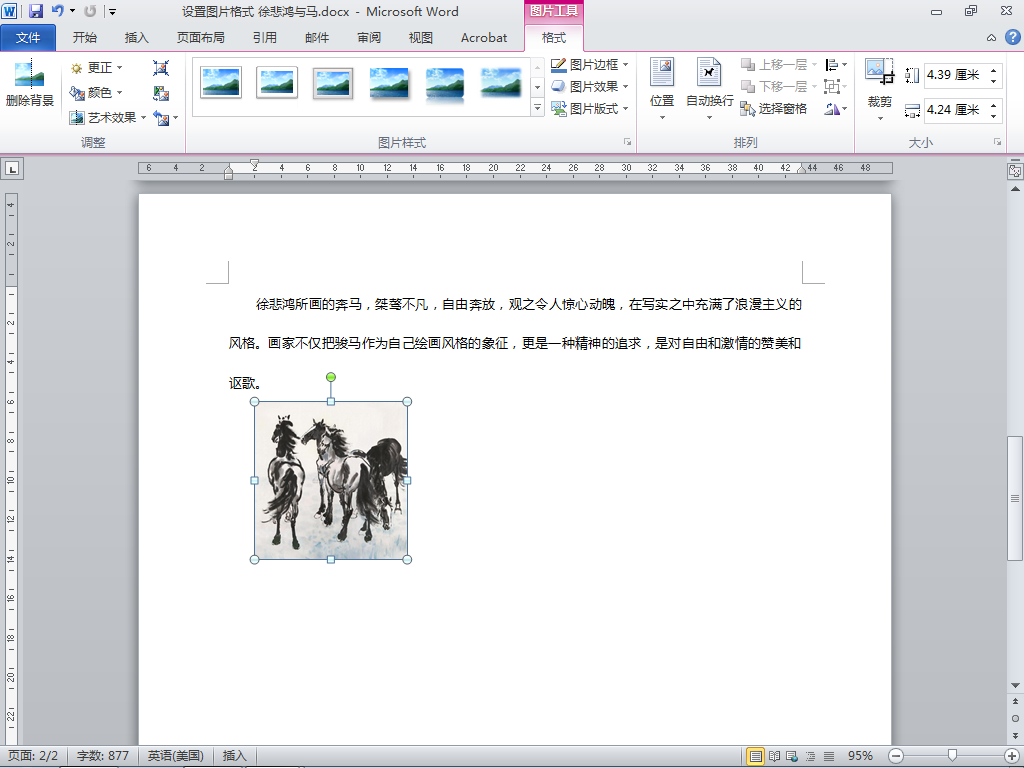Undo the last action
The width and height of the screenshot is (1024, 768).
click(x=58, y=11)
